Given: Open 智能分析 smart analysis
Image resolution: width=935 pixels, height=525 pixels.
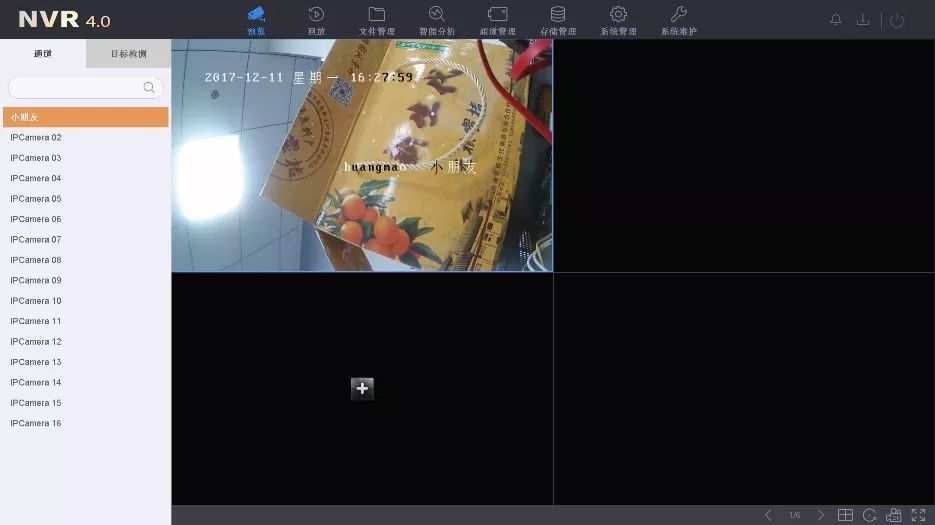Looking at the screenshot, I should coord(436,20).
